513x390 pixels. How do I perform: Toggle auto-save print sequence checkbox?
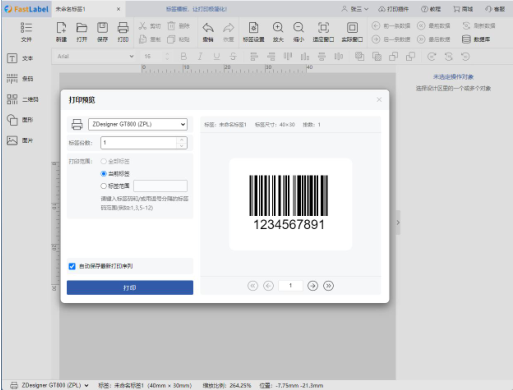click(x=72, y=266)
